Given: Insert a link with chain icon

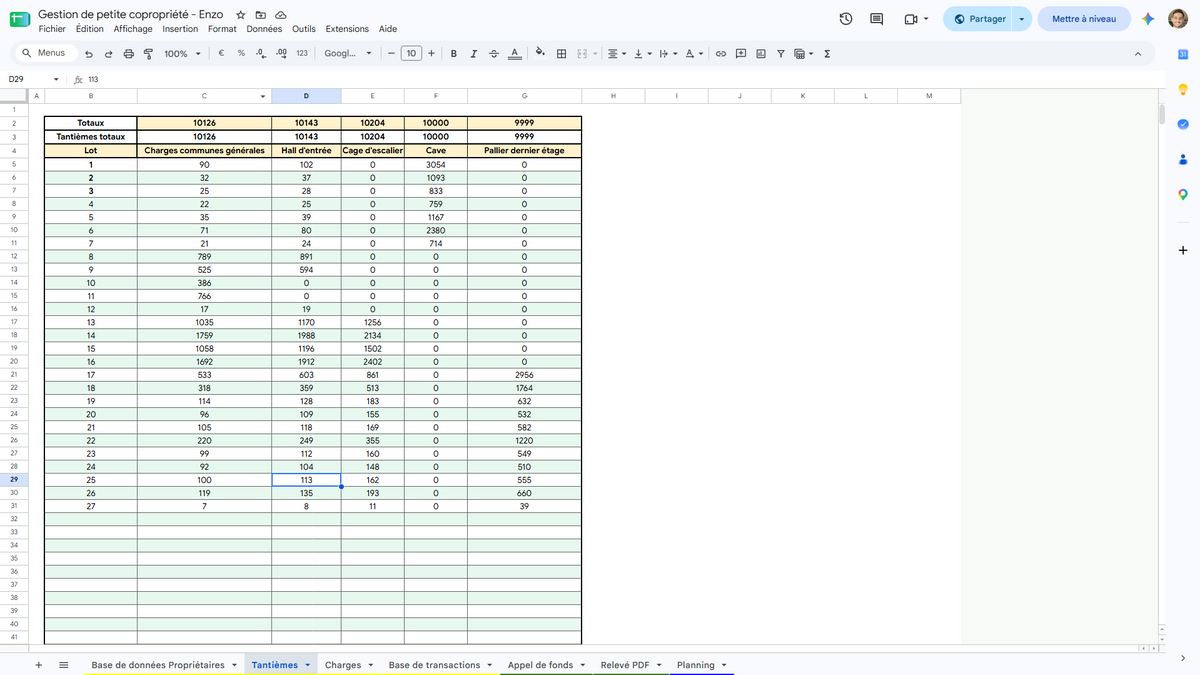Looking at the screenshot, I should [x=720, y=54].
